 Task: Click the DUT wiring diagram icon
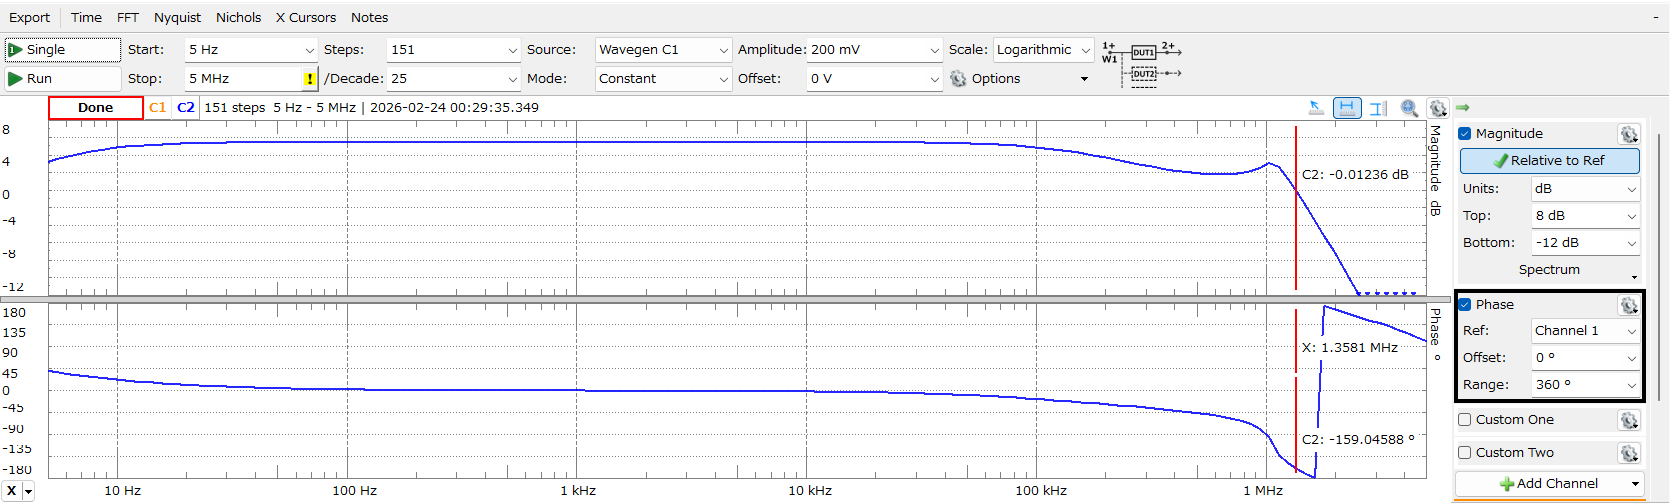click(x=1142, y=62)
